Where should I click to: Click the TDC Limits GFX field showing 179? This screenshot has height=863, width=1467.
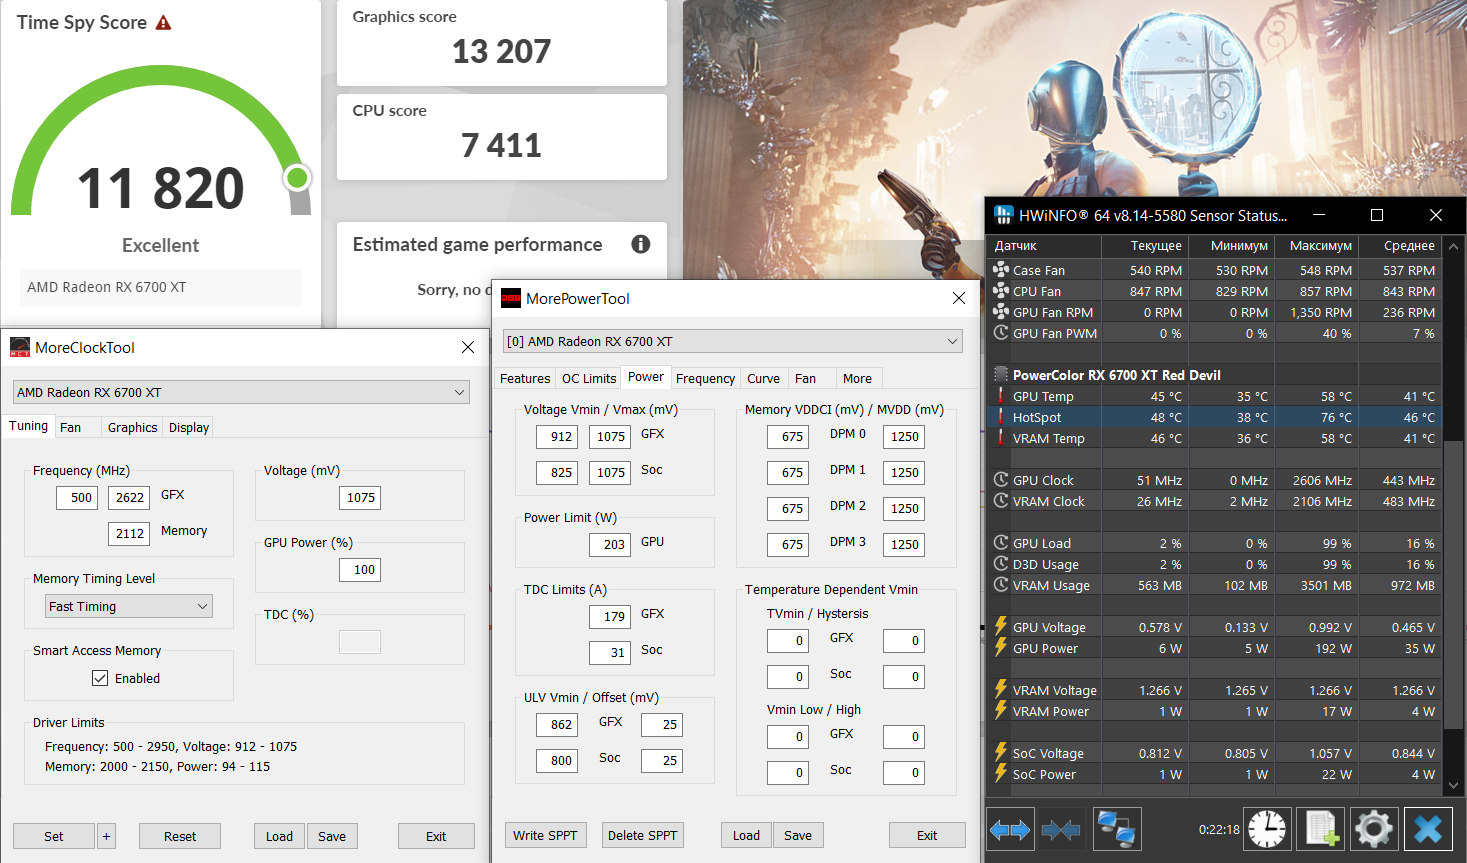(x=611, y=616)
